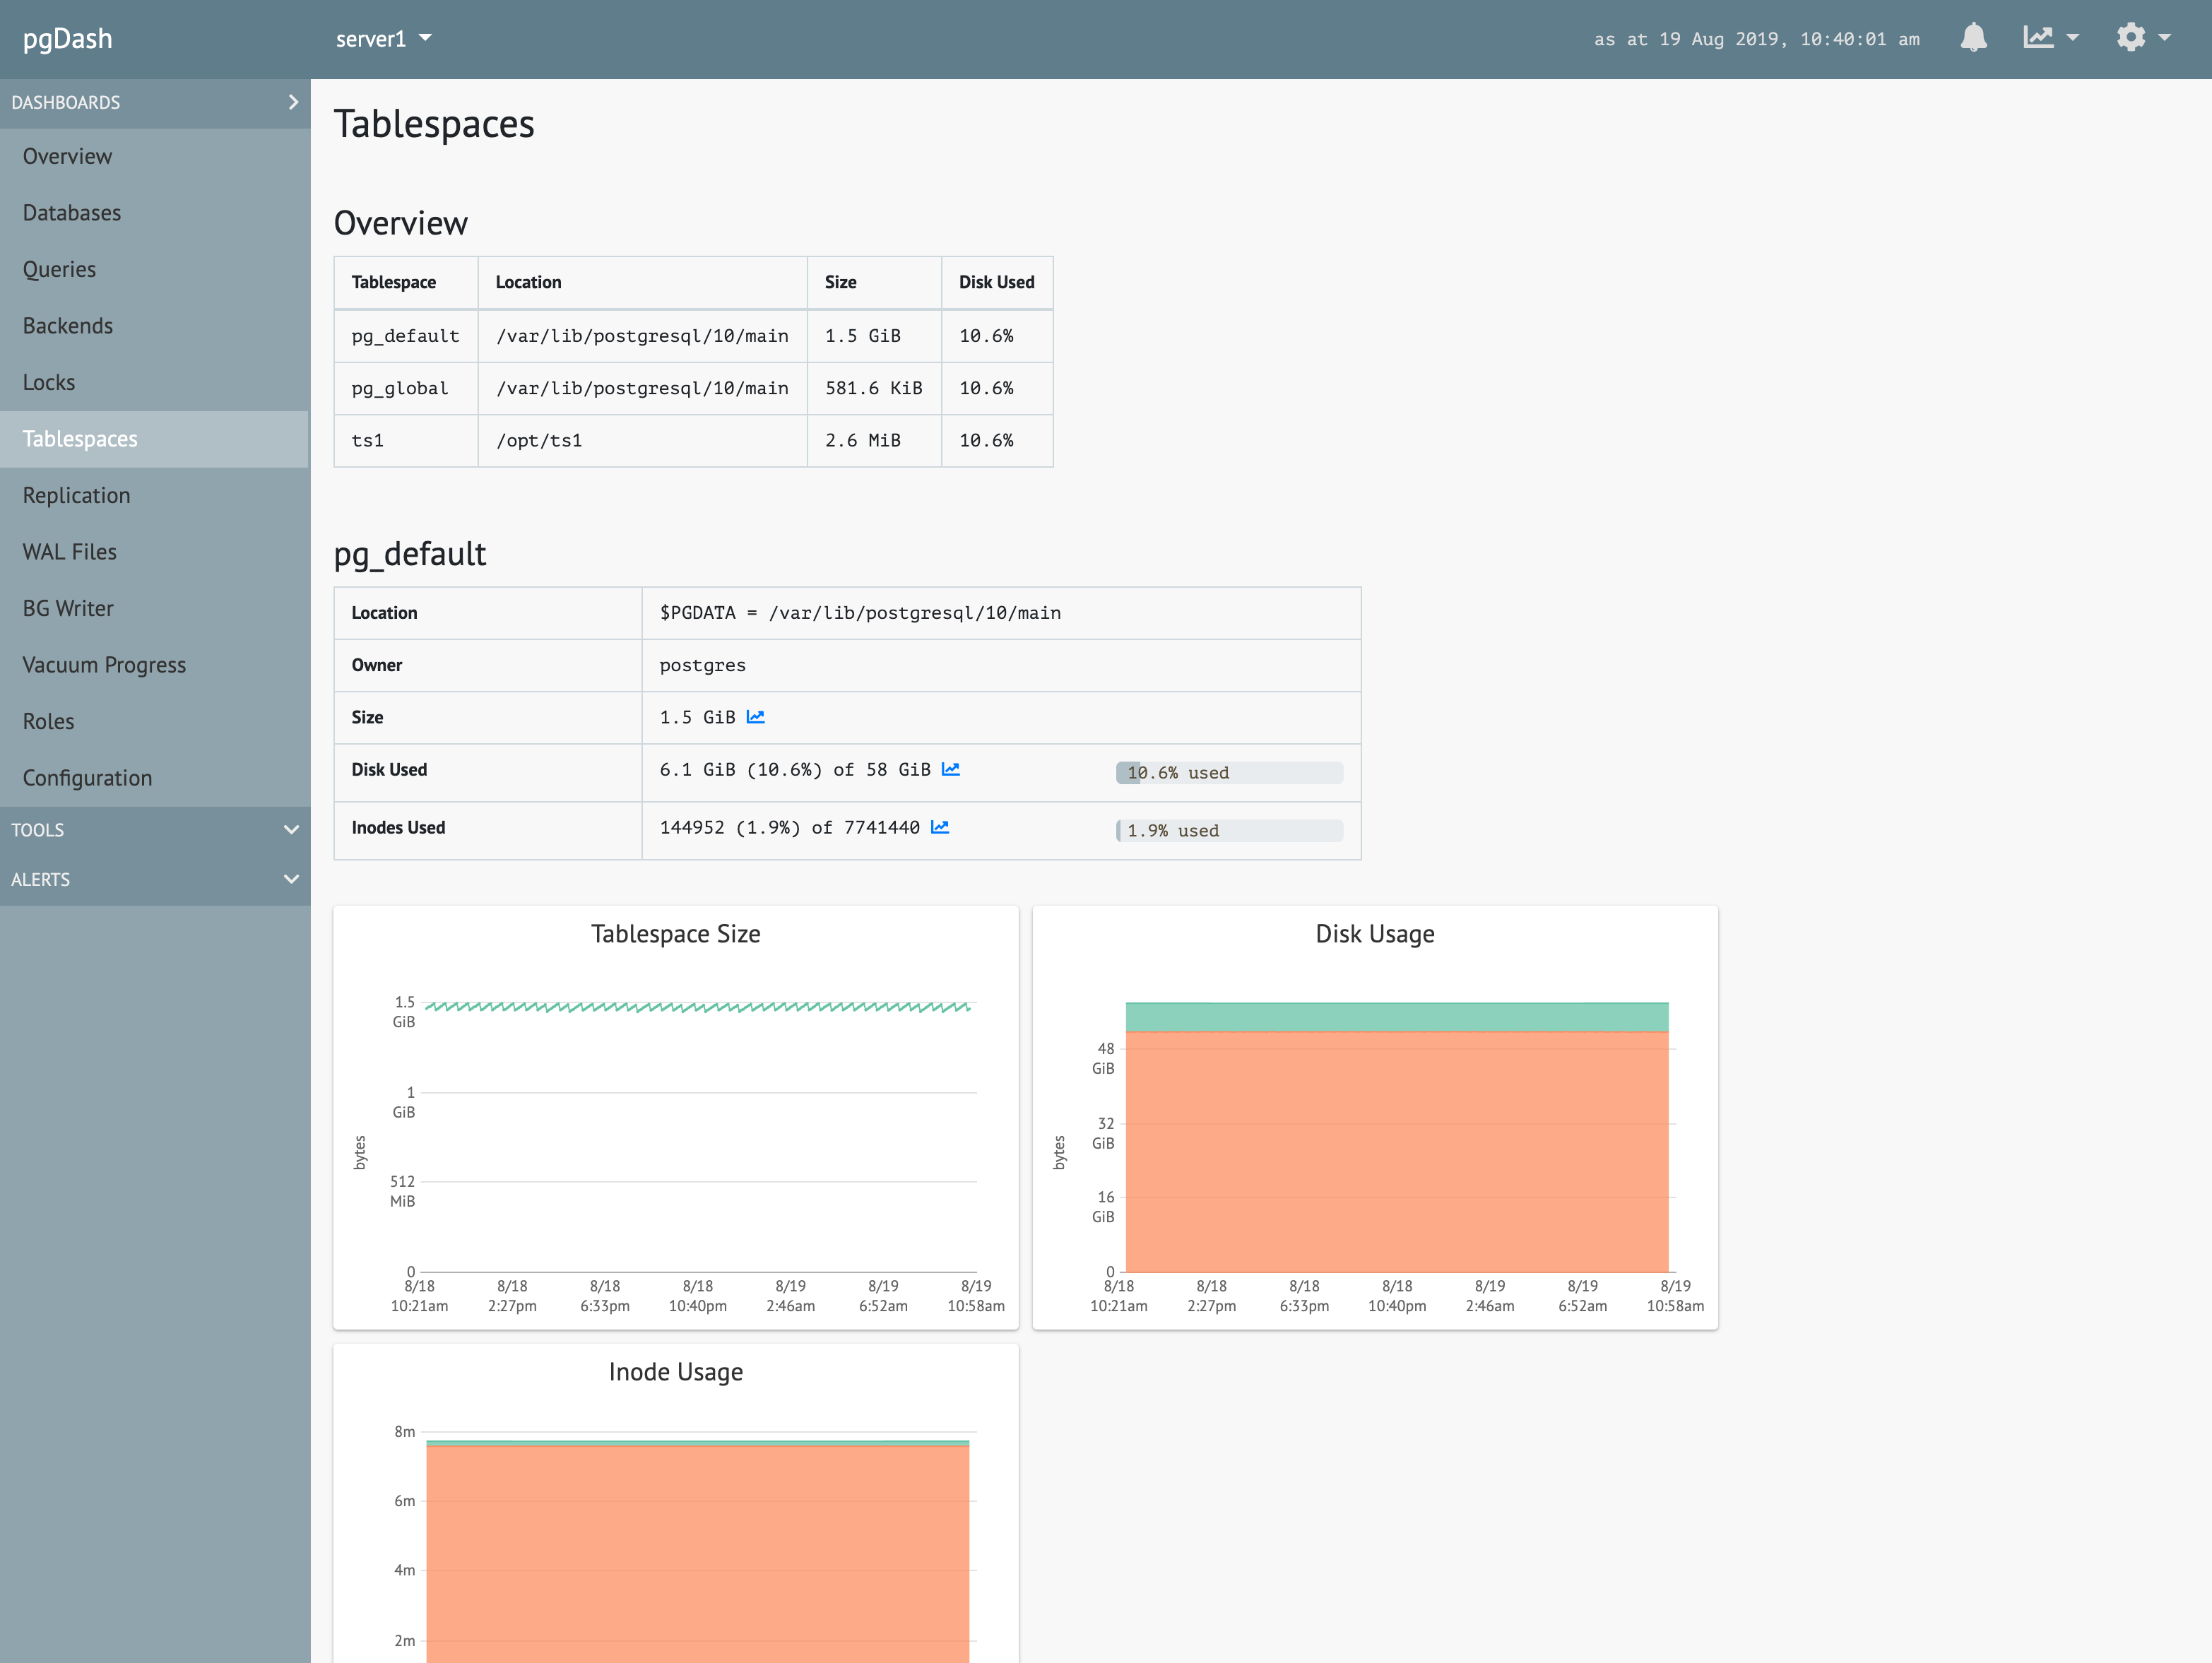2212x1663 pixels.
Task: Collapse the TOOLS sidebar section
Action: [290, 829]
